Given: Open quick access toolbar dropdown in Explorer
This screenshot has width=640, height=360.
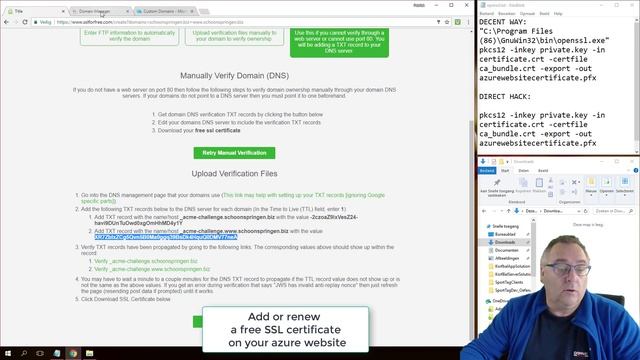Looking at the screenshot, I should (x=507, y=162).
